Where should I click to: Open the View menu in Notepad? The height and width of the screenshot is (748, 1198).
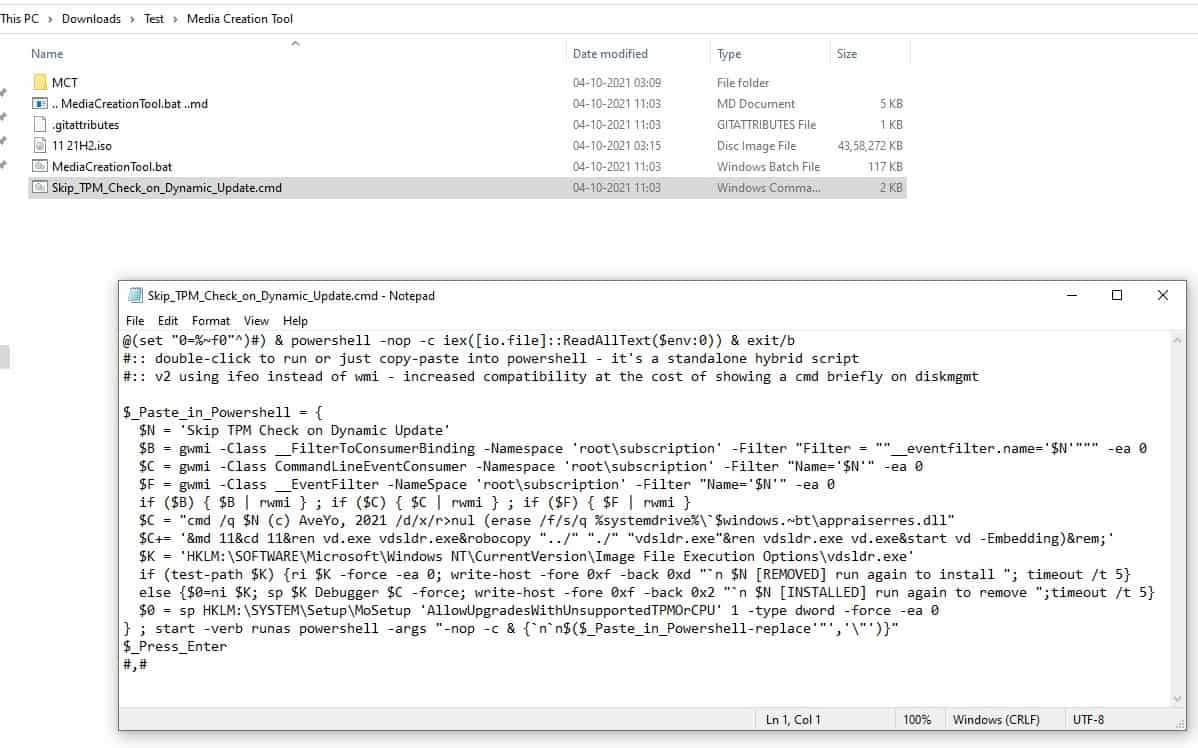pyautogui.click(x=256, y=321)
